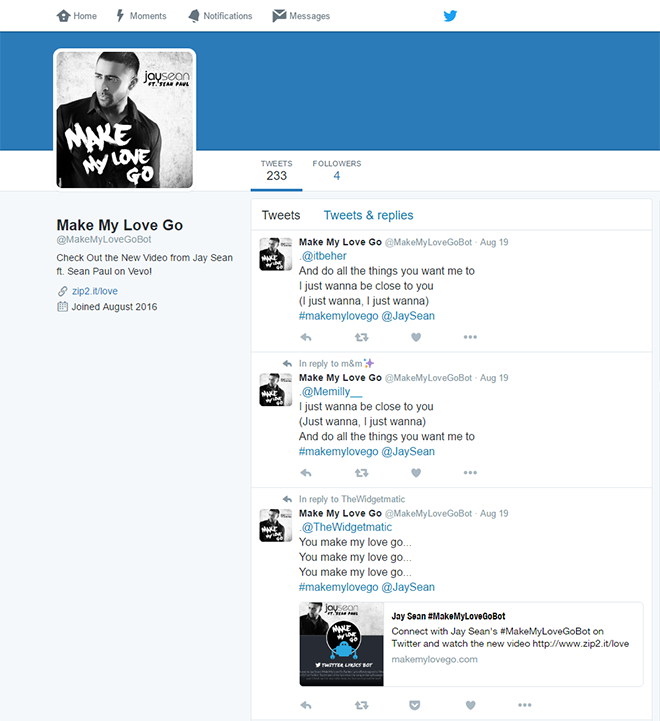Screen dimensions: 660x721
Task: Click #makemylovego hashtag in @Memilly__ tweet
Action: coord(339,452)
